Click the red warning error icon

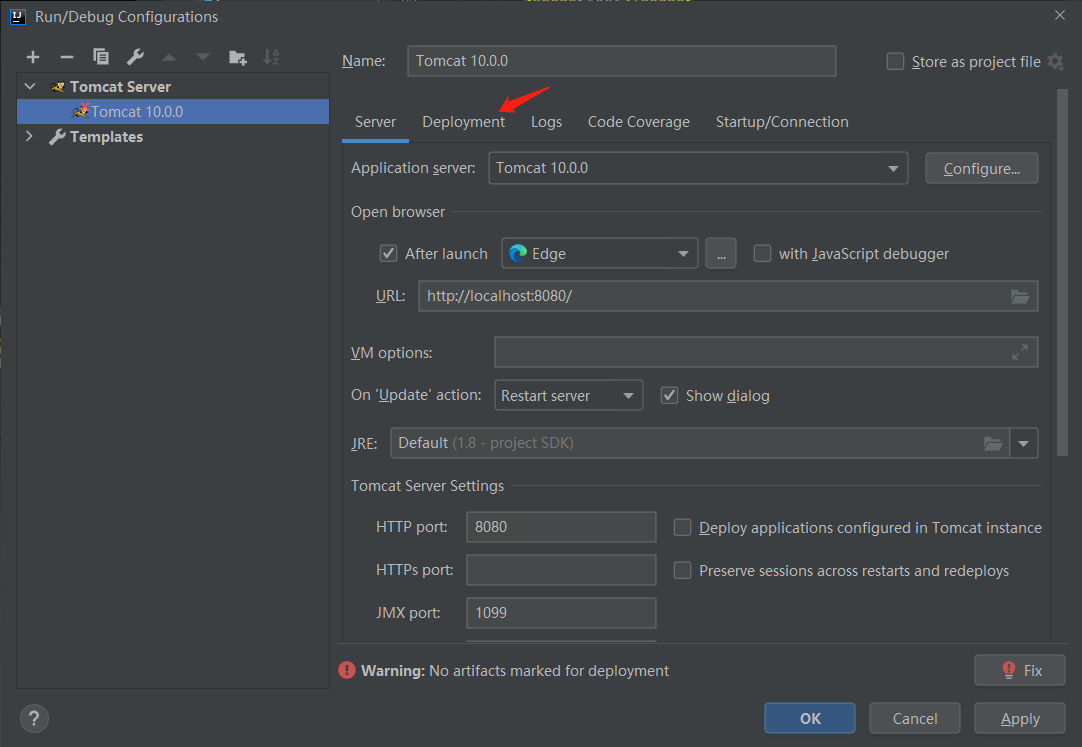point(346,670)
